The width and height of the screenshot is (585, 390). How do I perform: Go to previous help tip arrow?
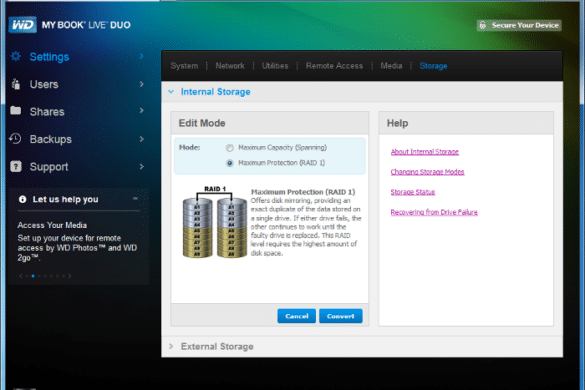[21, 276]
